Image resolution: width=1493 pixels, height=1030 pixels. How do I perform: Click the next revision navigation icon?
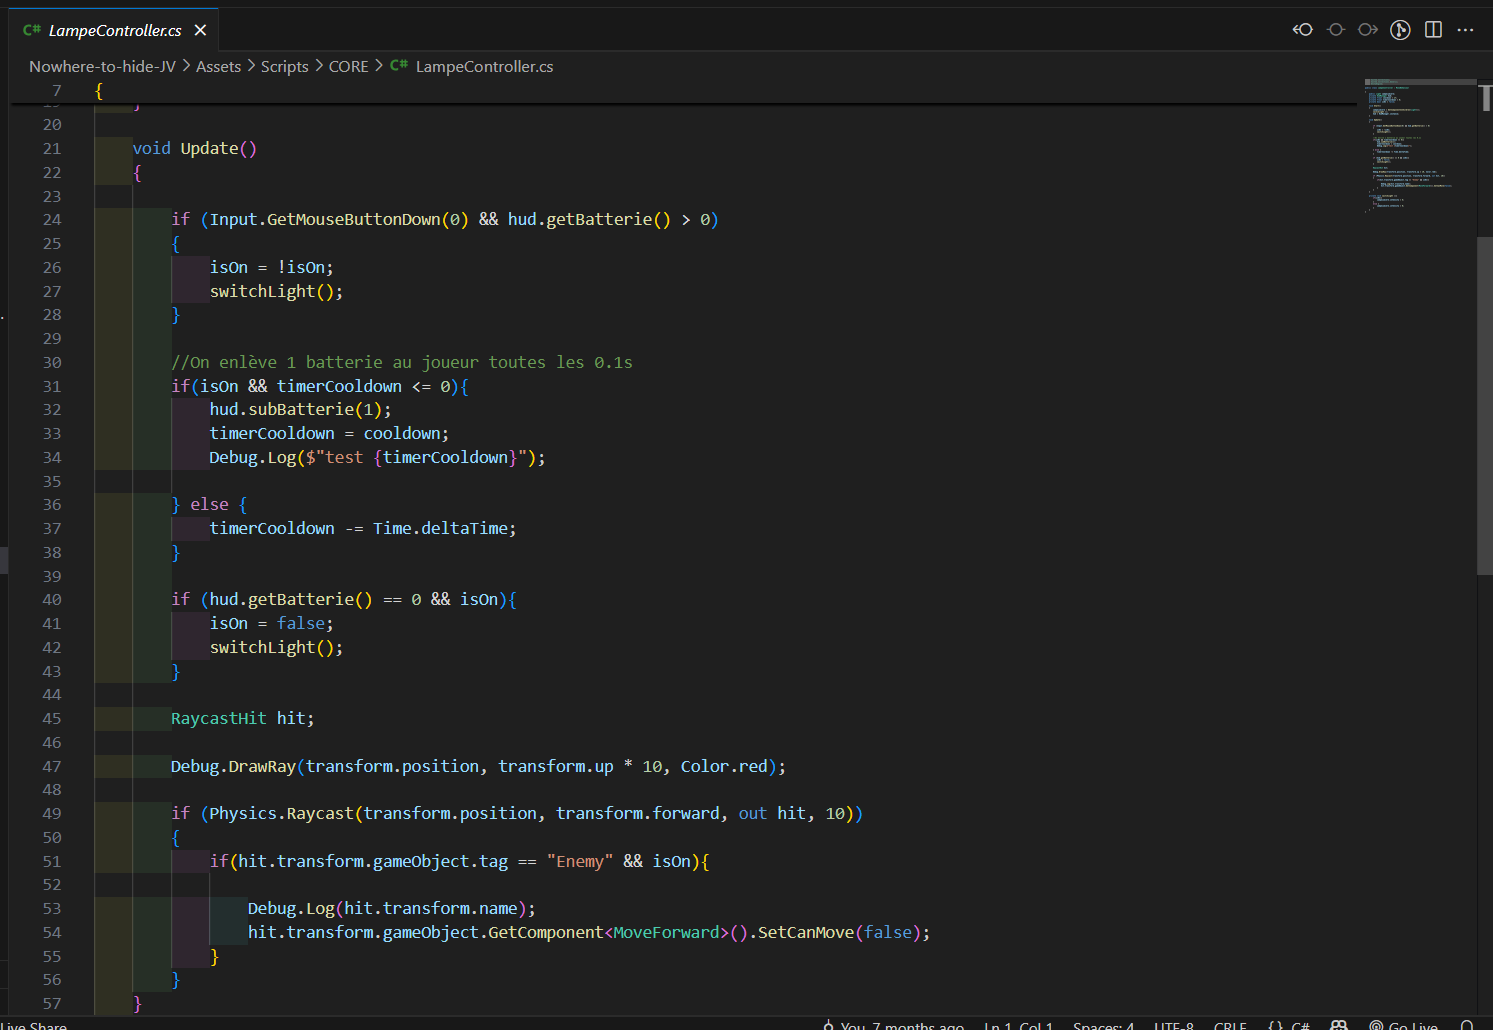click(x=1367, y=30)
